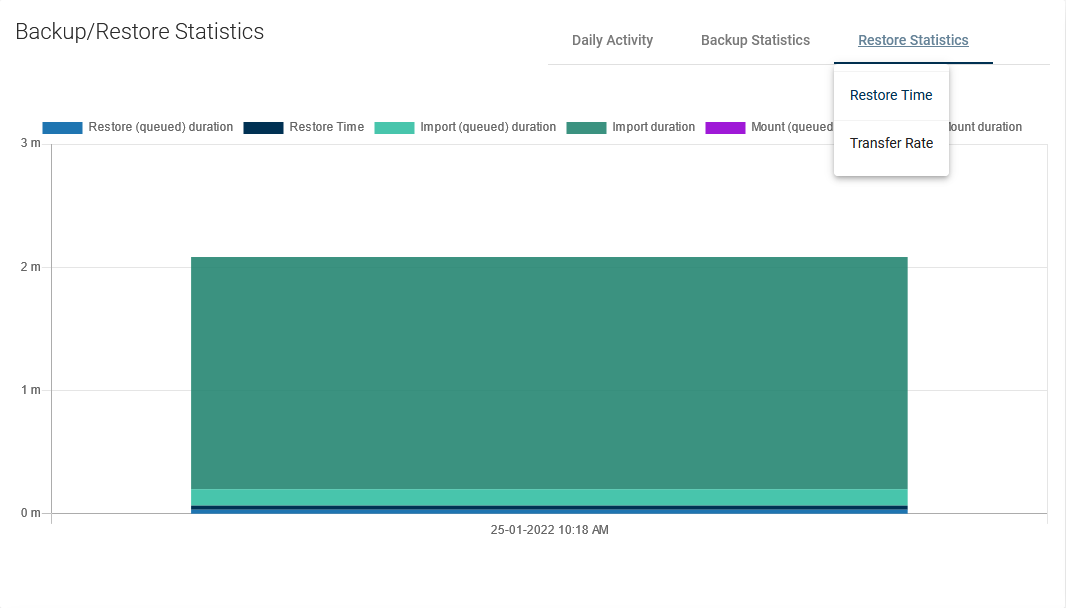
Task: Toggle the Import duration legend label text
Action: pyautogui.click(x=653, y=128)
